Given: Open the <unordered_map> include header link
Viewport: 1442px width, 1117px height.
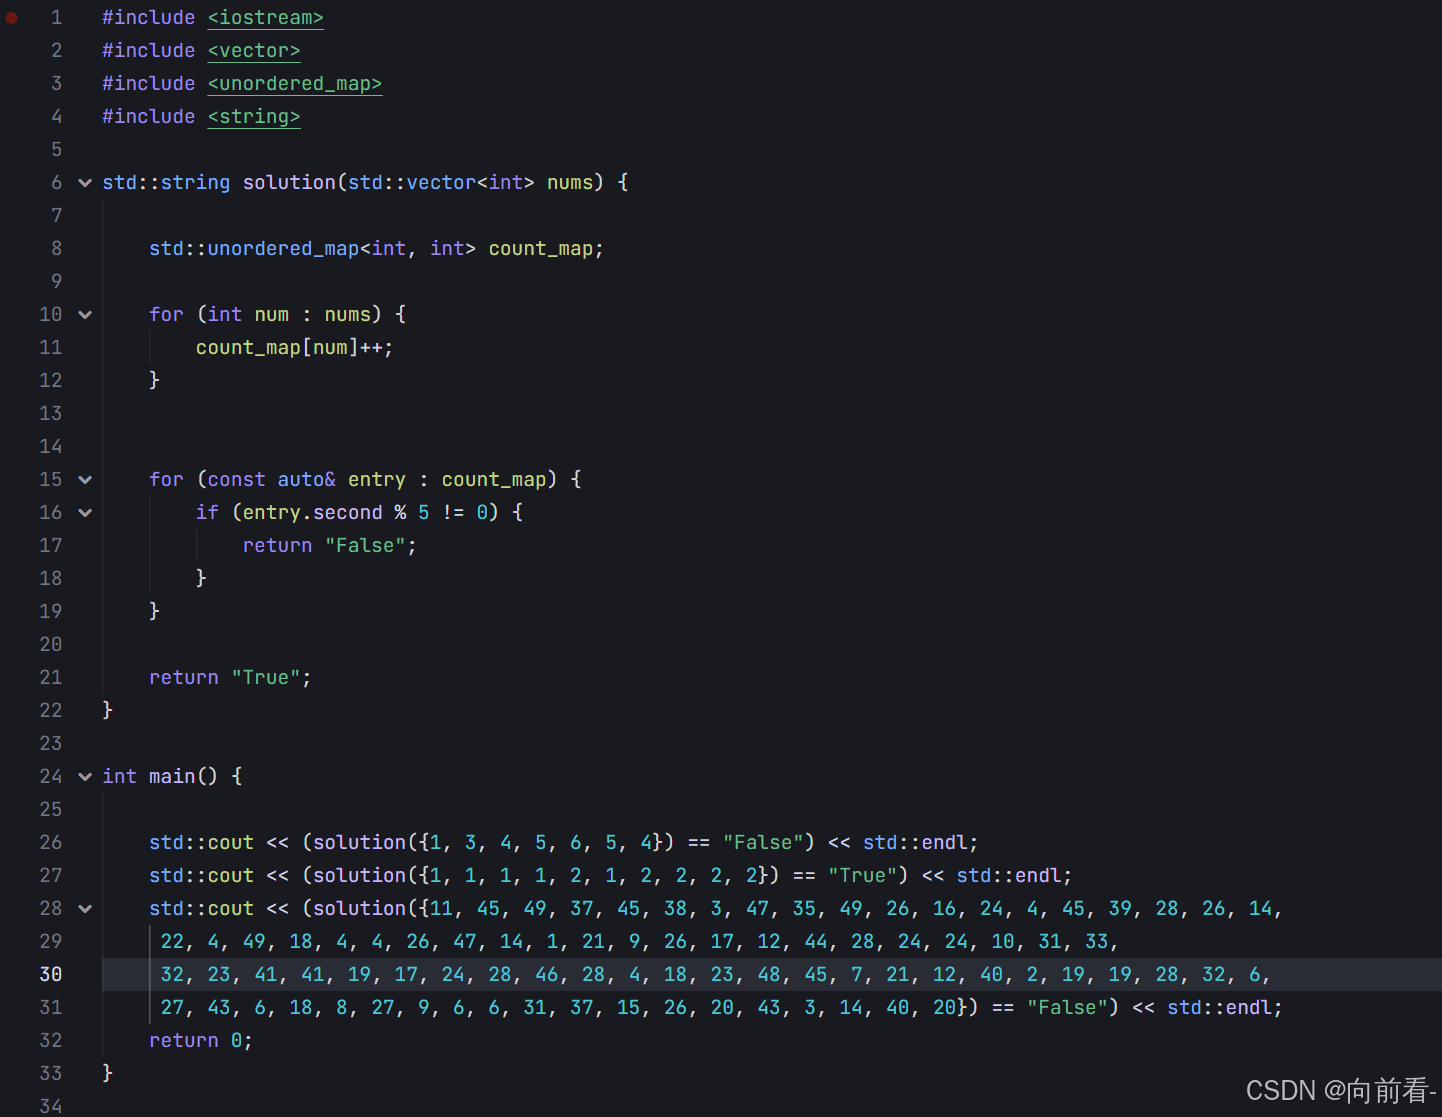Looking at the screenshot, I should point(295,84).
